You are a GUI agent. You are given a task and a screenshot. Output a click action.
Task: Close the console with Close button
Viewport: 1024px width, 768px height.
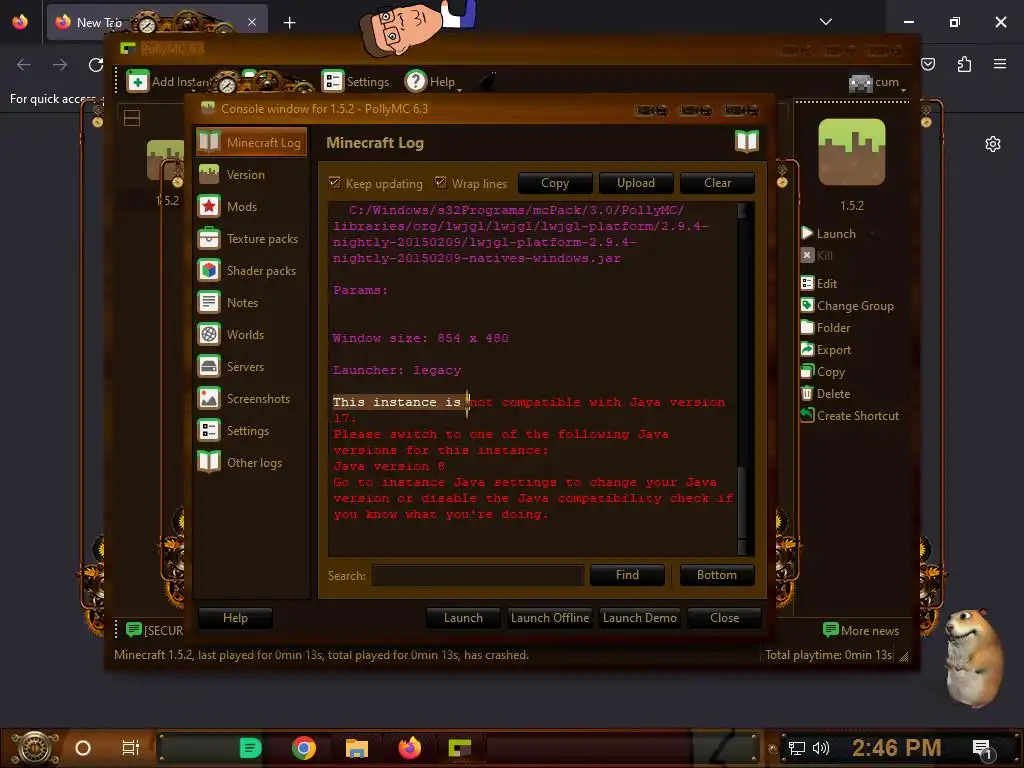(724, 618)
